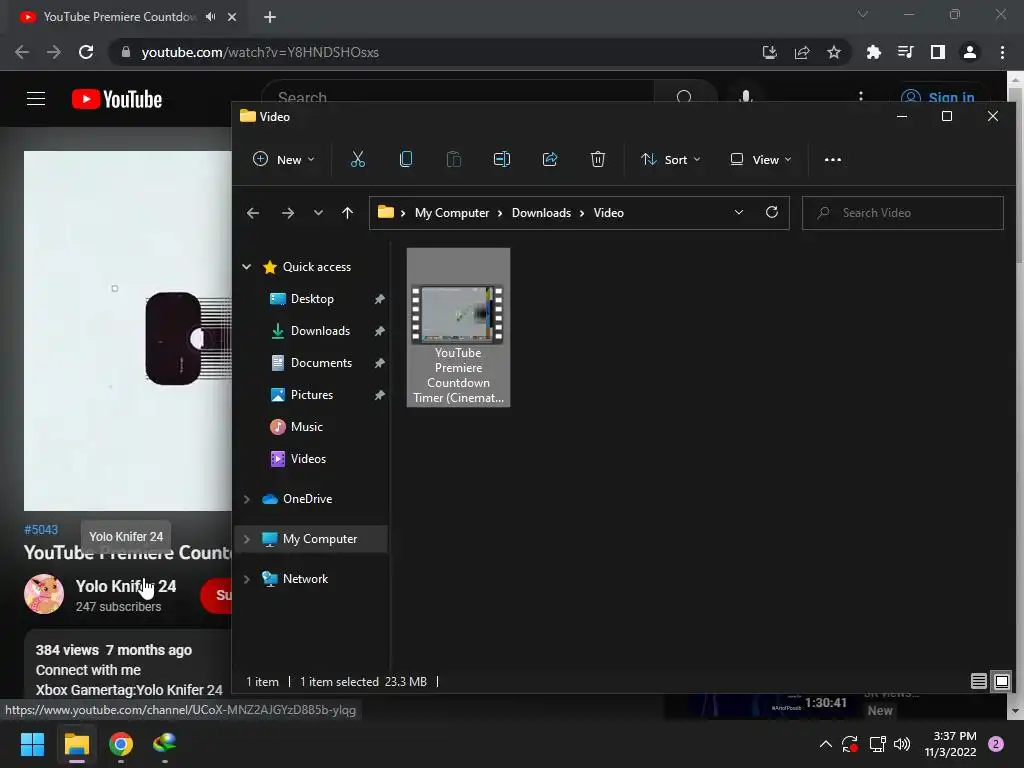The width and height of the screenshot is (1024, 768).
Task: Click the YouTube logo
Action: [x=117, y=99]
